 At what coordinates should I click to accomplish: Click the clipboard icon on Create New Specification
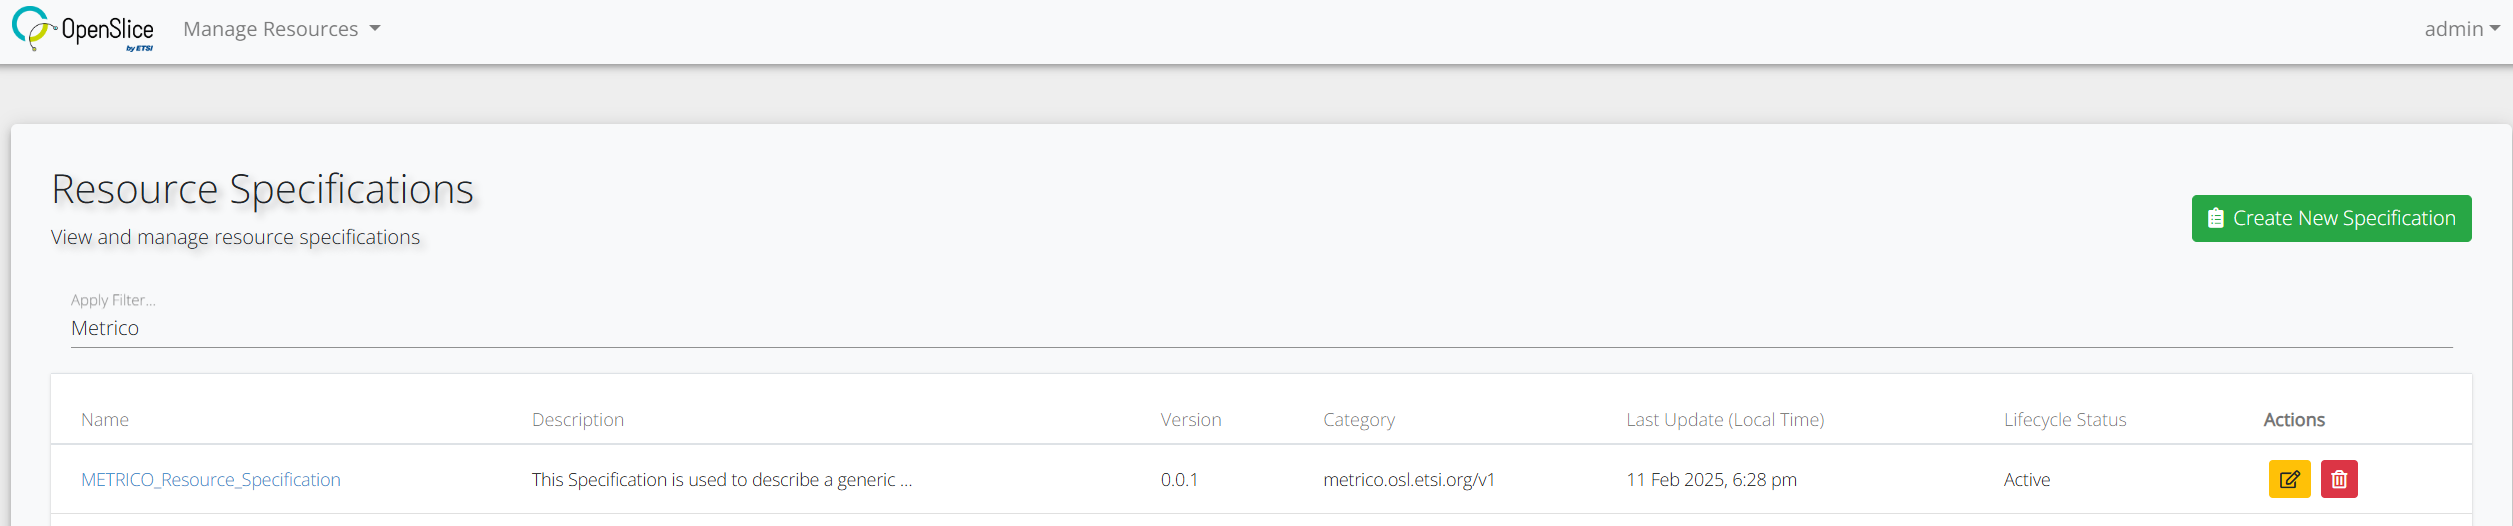click(2216, 218)
